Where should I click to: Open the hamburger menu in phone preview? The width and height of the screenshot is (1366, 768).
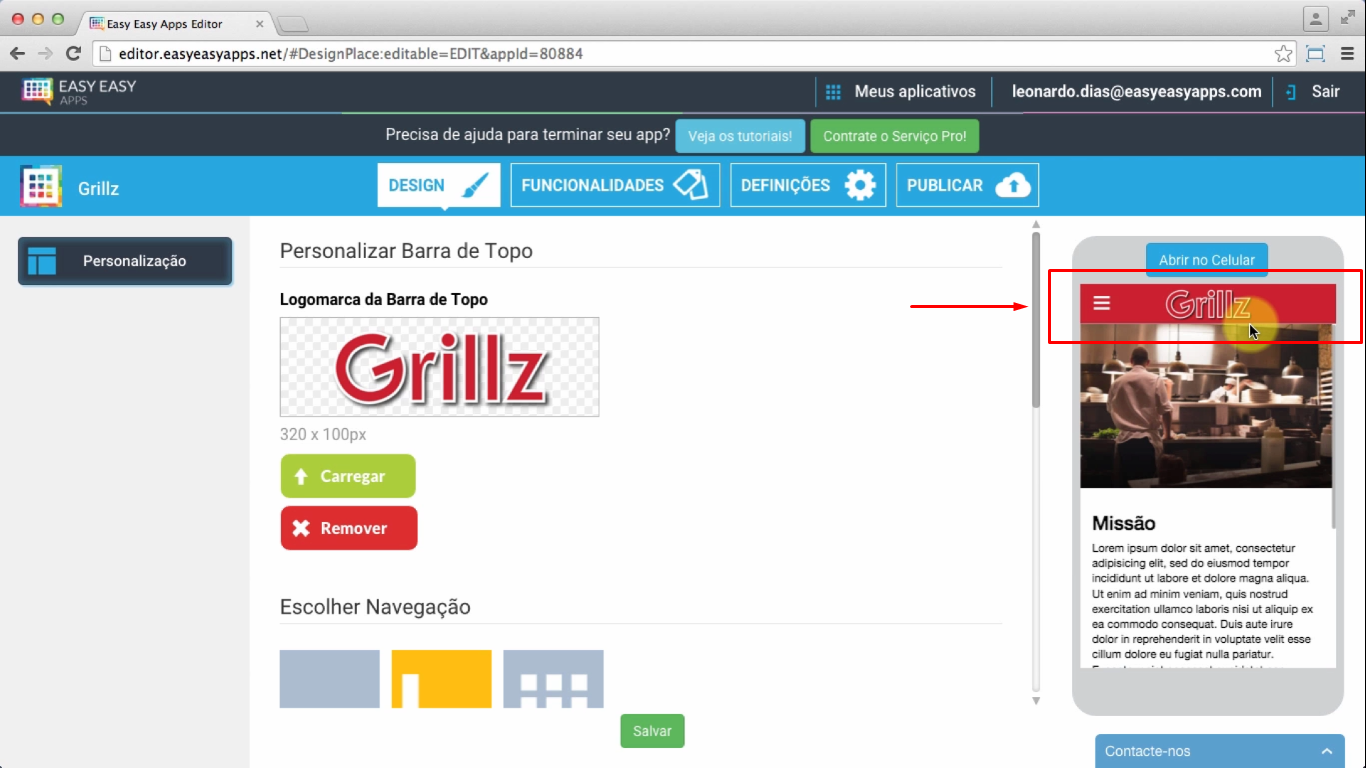[1101, 303]
